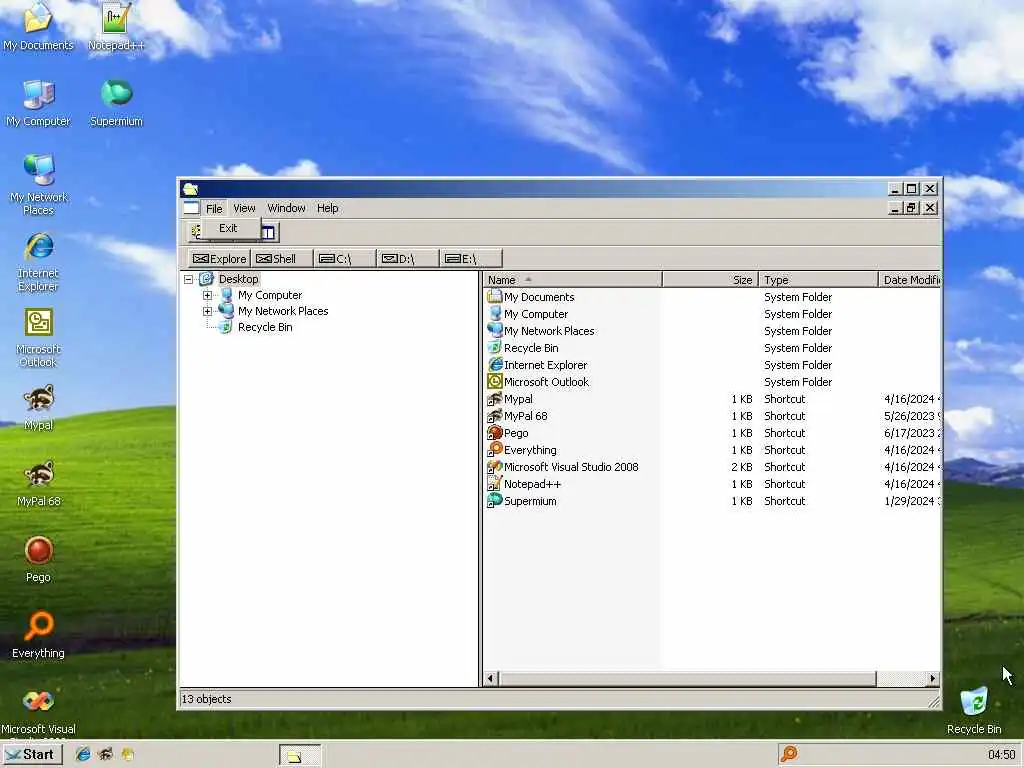Open the Start menu

click(32, 754)
